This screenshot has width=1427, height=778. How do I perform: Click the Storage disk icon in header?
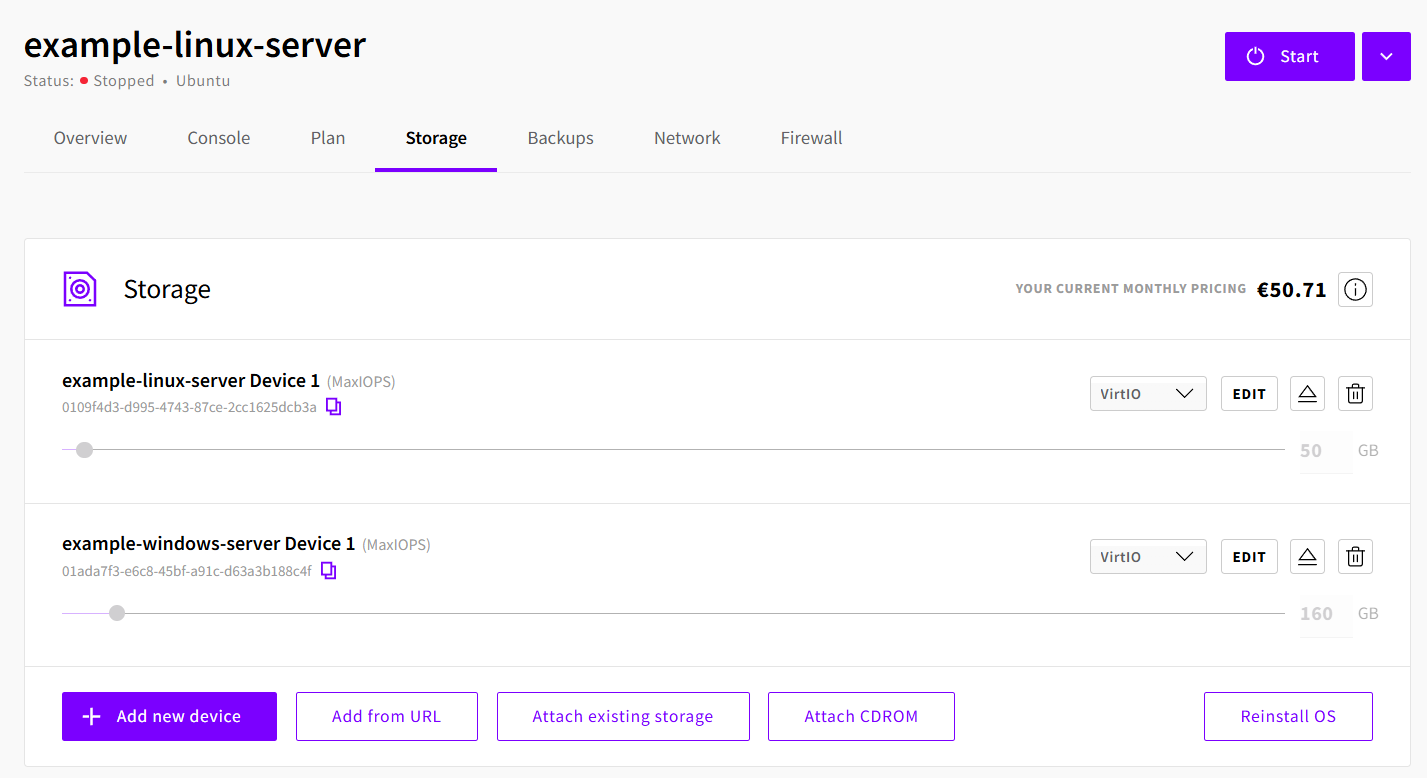tap(80, 289)
